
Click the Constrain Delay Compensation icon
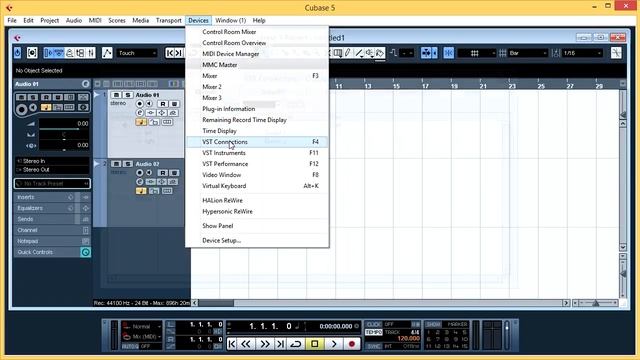32,53
